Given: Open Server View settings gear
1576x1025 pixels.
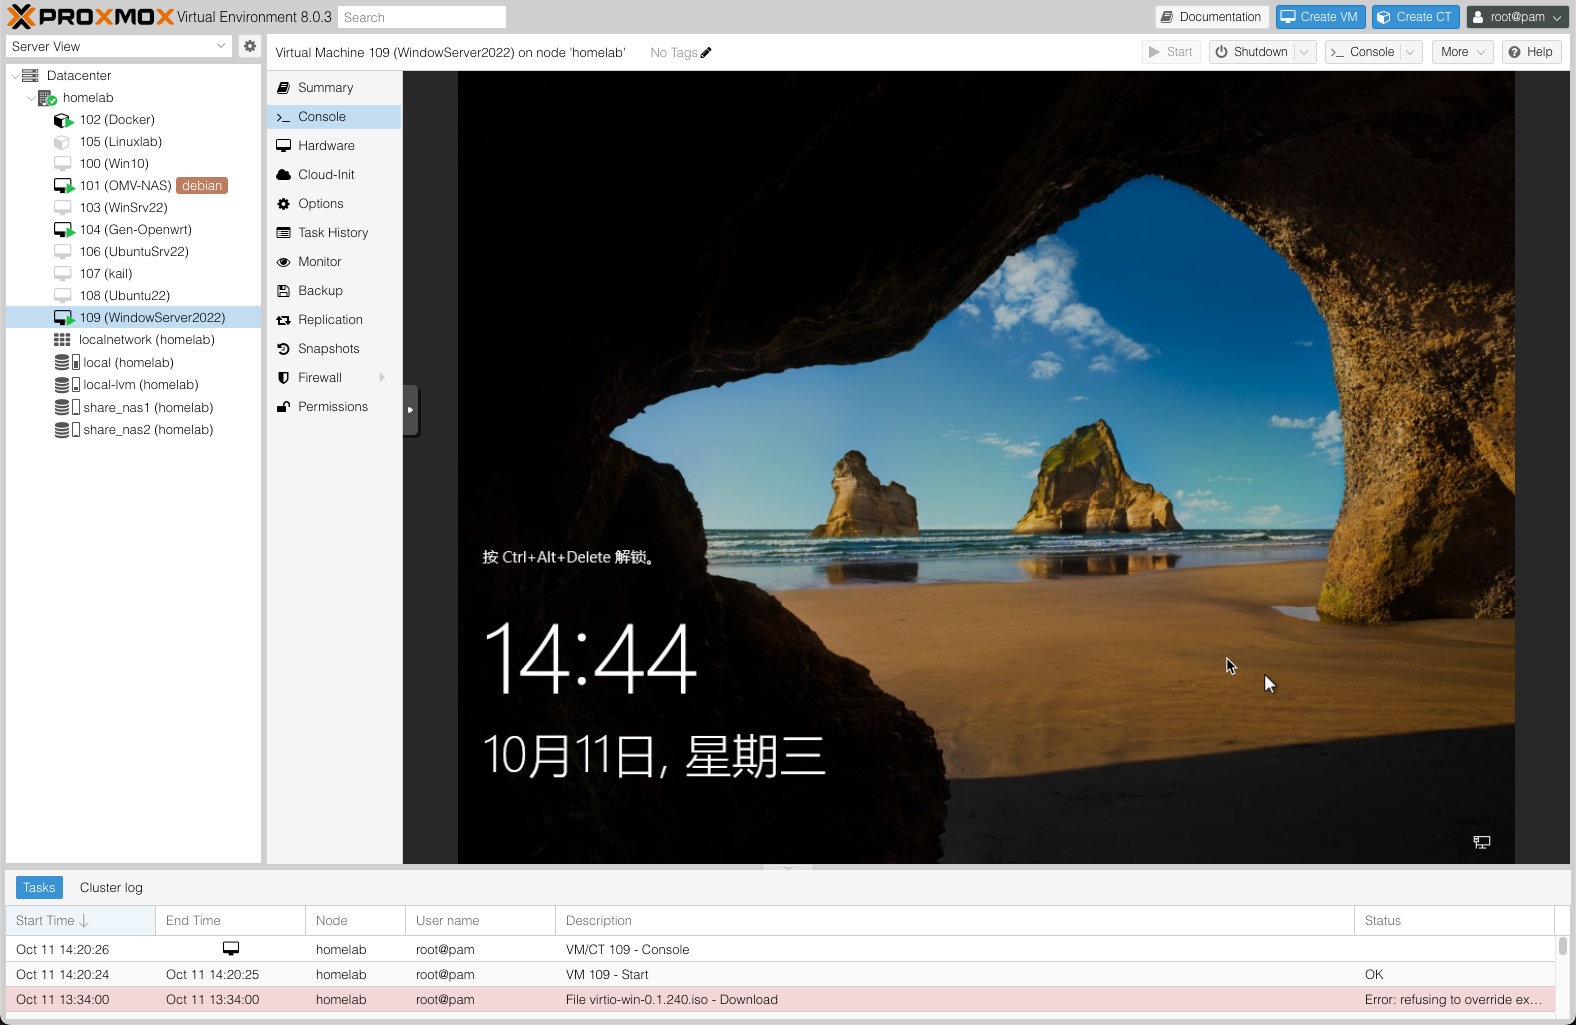Looking at the screenshot, I should coord(250,46).
